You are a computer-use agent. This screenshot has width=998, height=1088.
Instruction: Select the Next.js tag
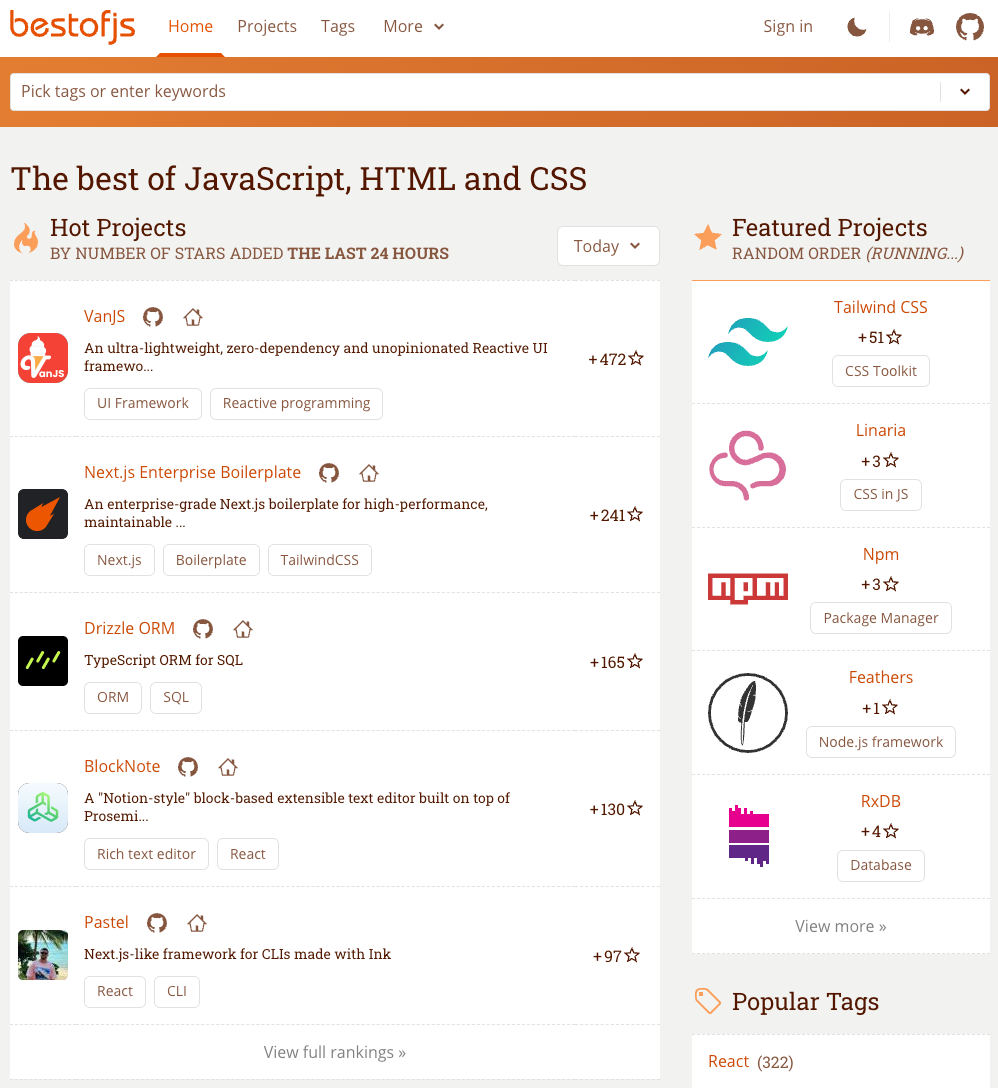click(x=119, y=560)
